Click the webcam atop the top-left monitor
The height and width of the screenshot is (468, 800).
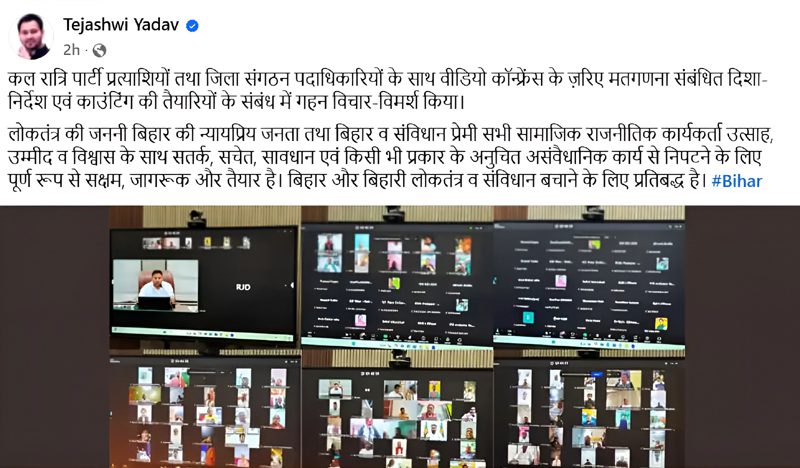coord(196,219)
